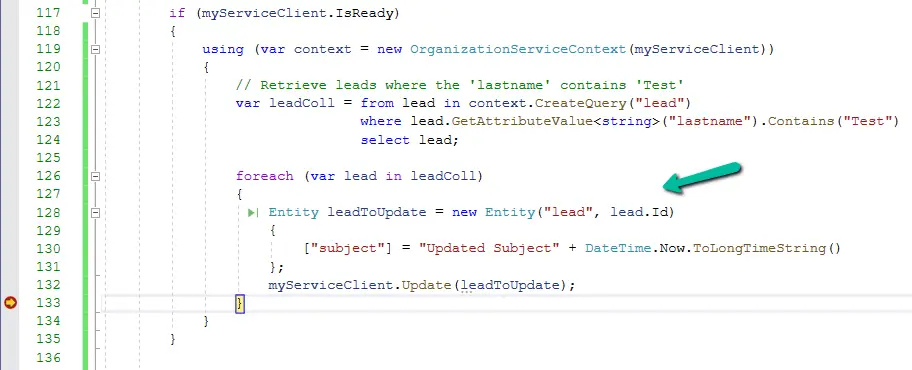Collapse the using block at line 119
This screenshot has height=370, width=912.
pyautogui.click(x=95, y=49)
